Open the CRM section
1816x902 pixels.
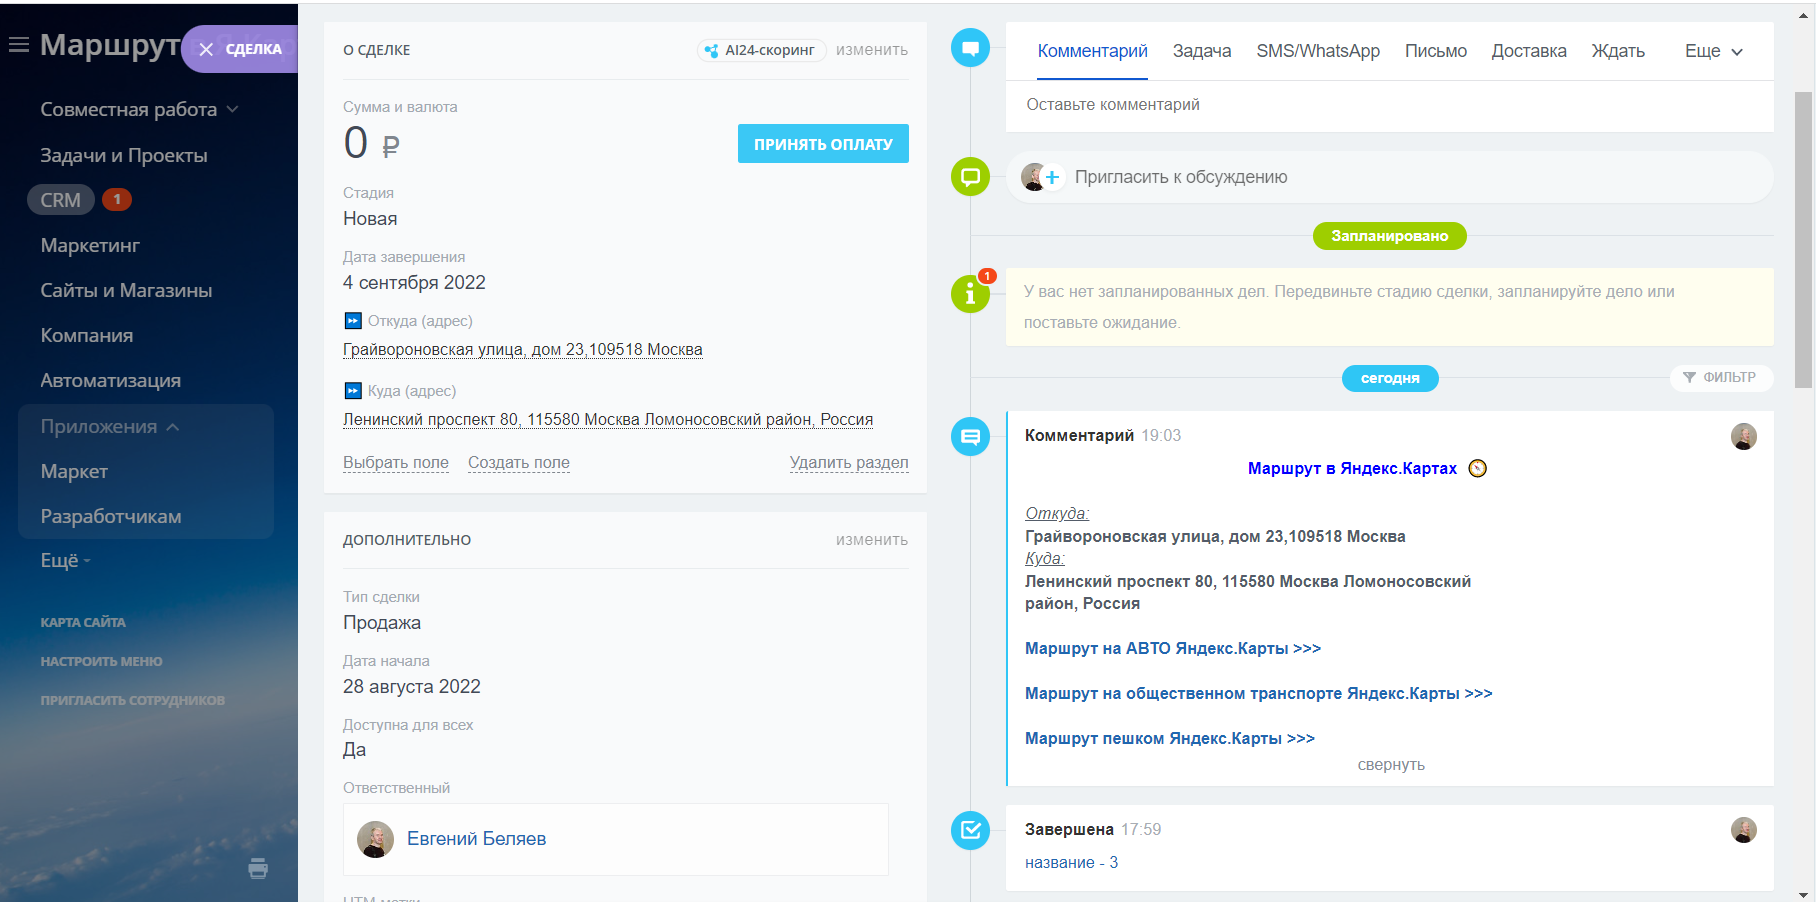pyautogui.click(x=61, y=200)
